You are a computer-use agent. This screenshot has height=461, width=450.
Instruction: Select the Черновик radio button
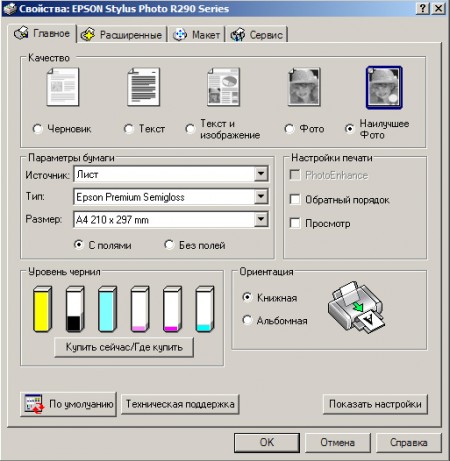click(37, 129)
